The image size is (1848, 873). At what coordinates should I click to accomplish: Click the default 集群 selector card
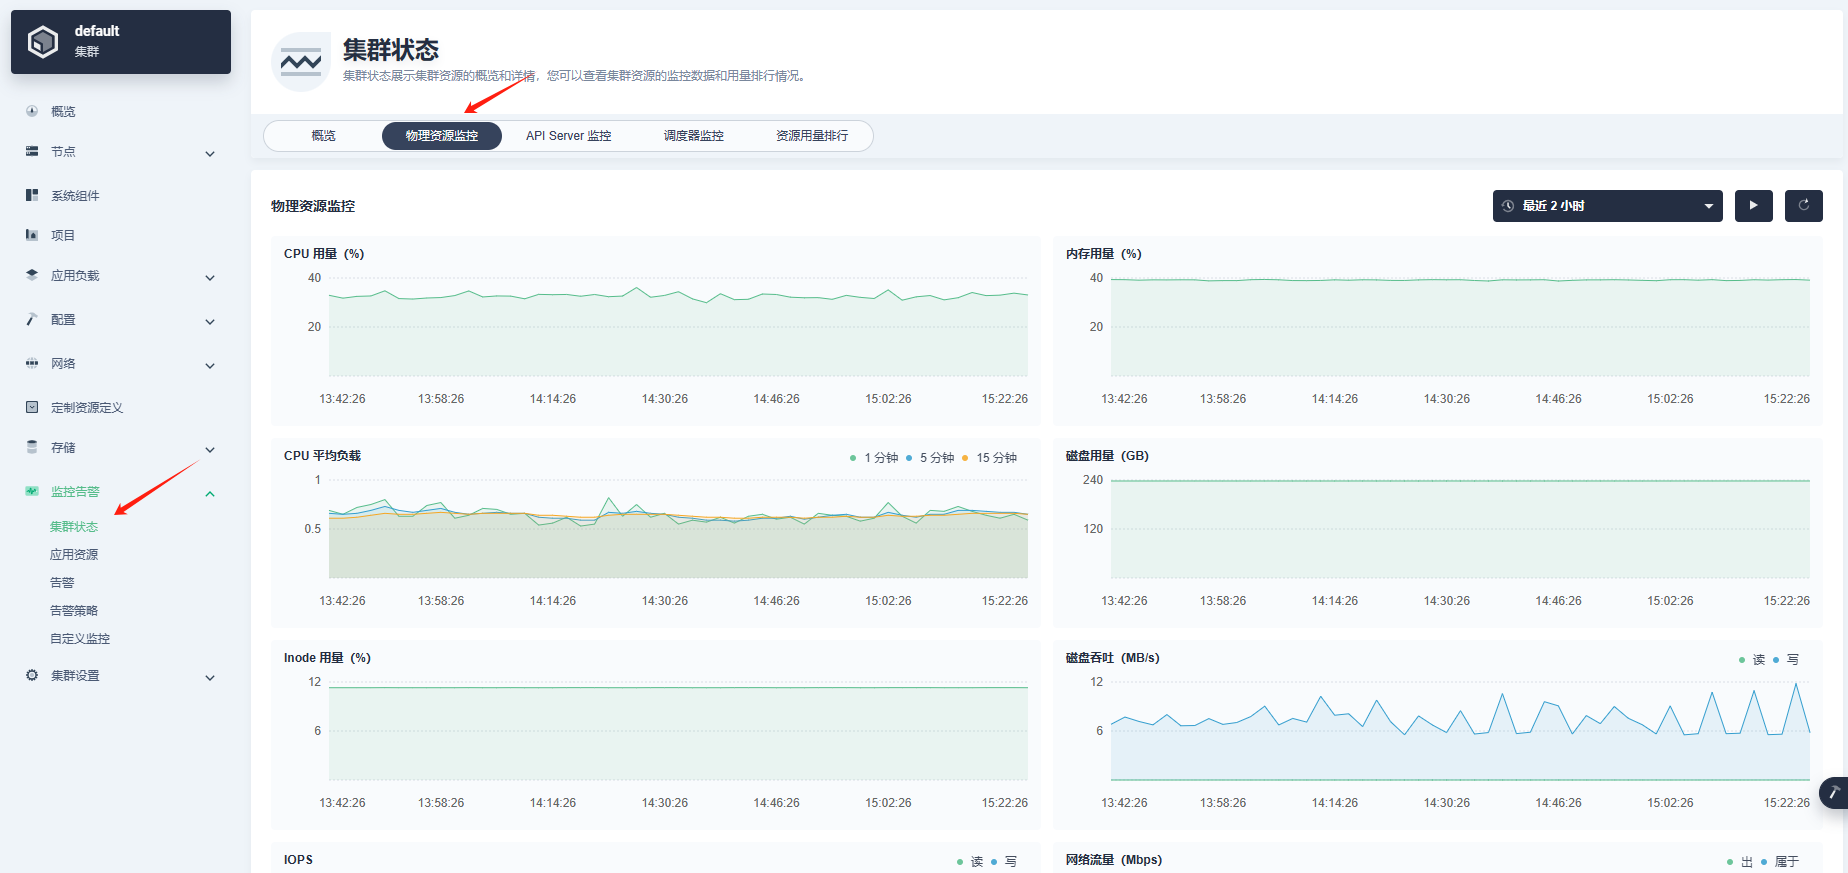(121, 42)
